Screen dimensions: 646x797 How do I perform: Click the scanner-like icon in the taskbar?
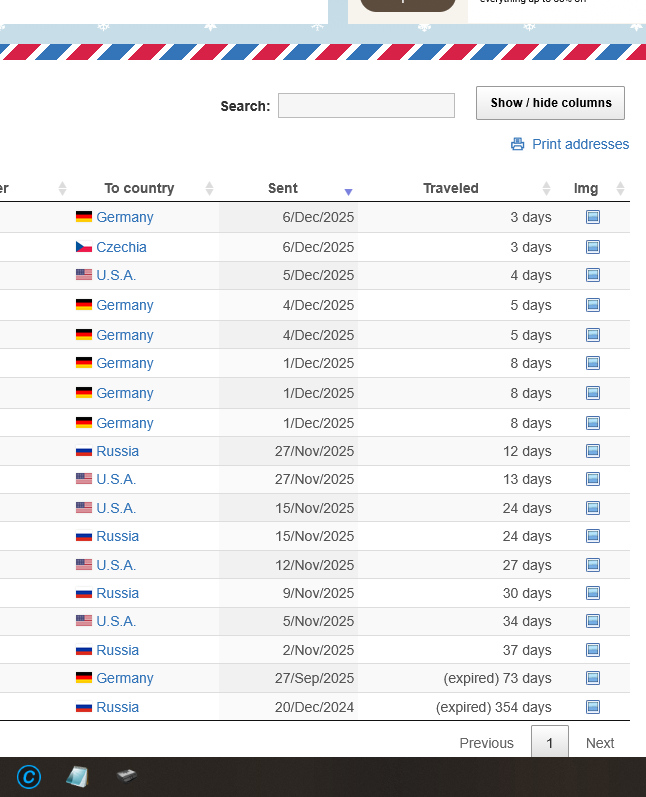point(126,775)
